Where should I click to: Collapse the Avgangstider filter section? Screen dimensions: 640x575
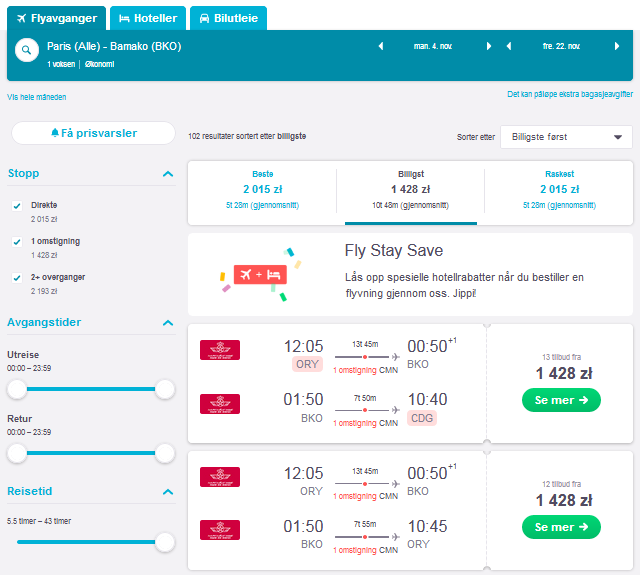(x=168, y=323)
